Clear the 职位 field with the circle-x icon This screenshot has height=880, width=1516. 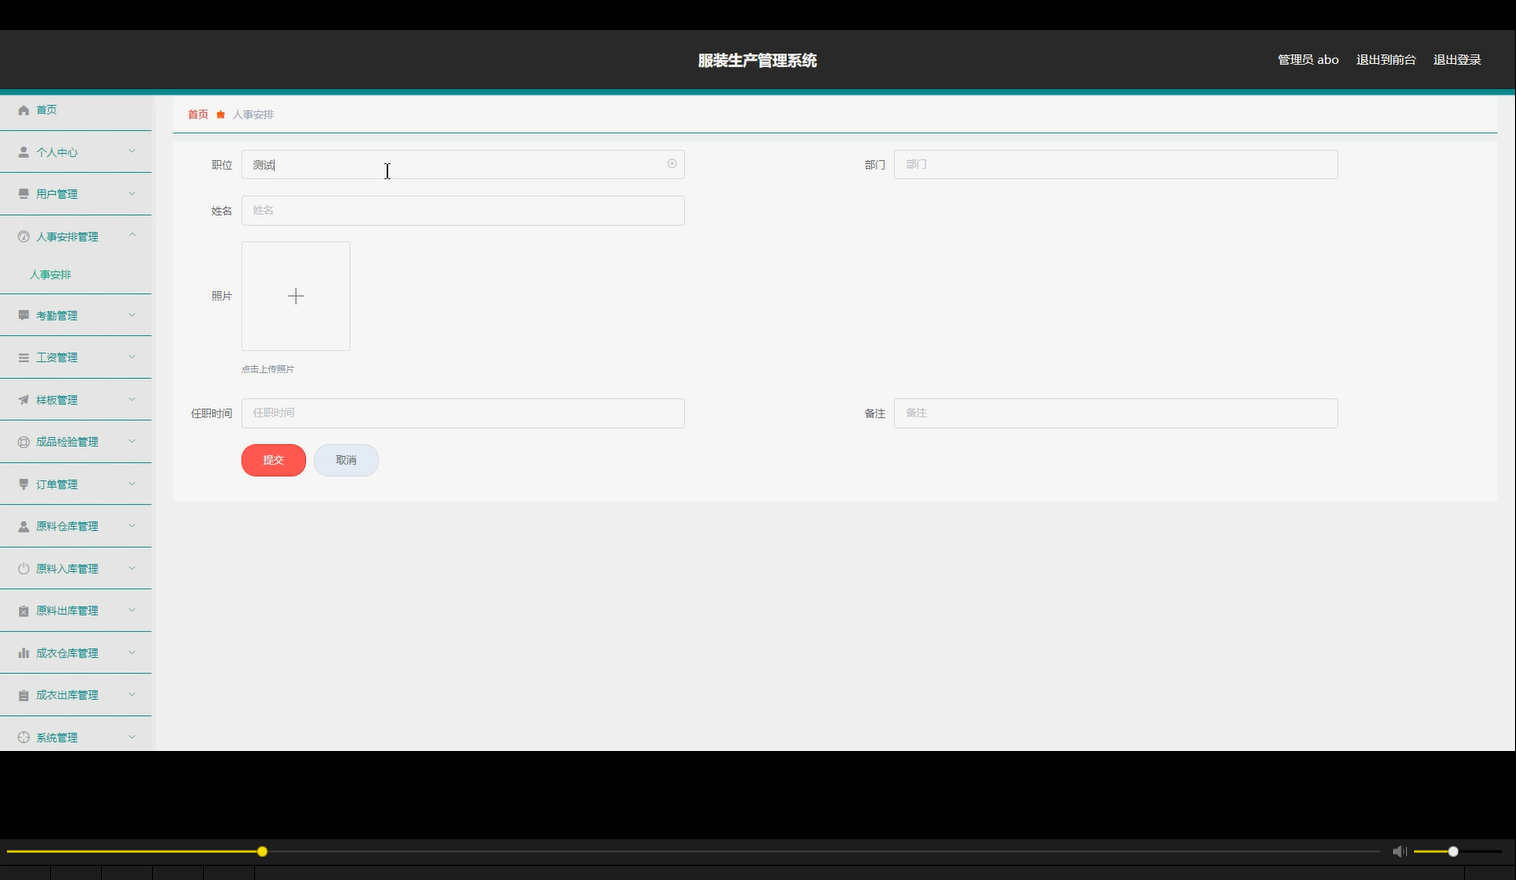[672, 164]
